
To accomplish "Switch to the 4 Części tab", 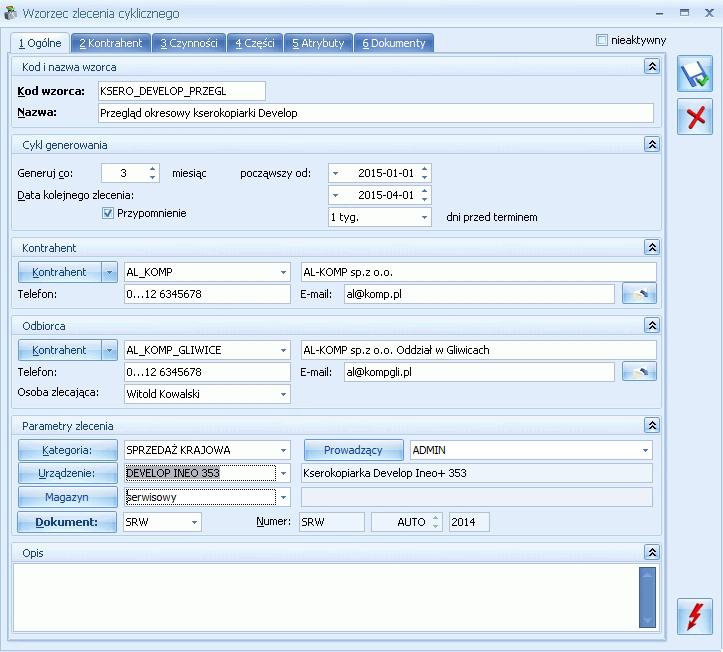I will click(x=255, y=43).
